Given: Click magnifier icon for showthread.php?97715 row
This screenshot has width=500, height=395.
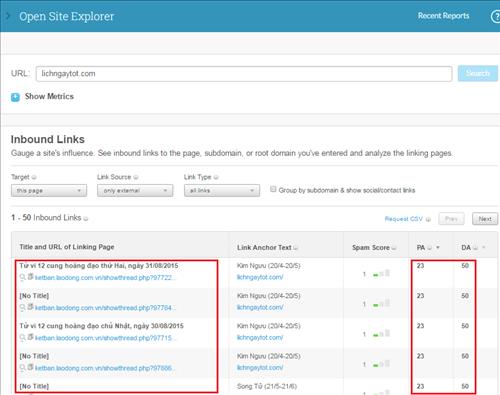Looking at the screenshot, I should coord(23,338).
